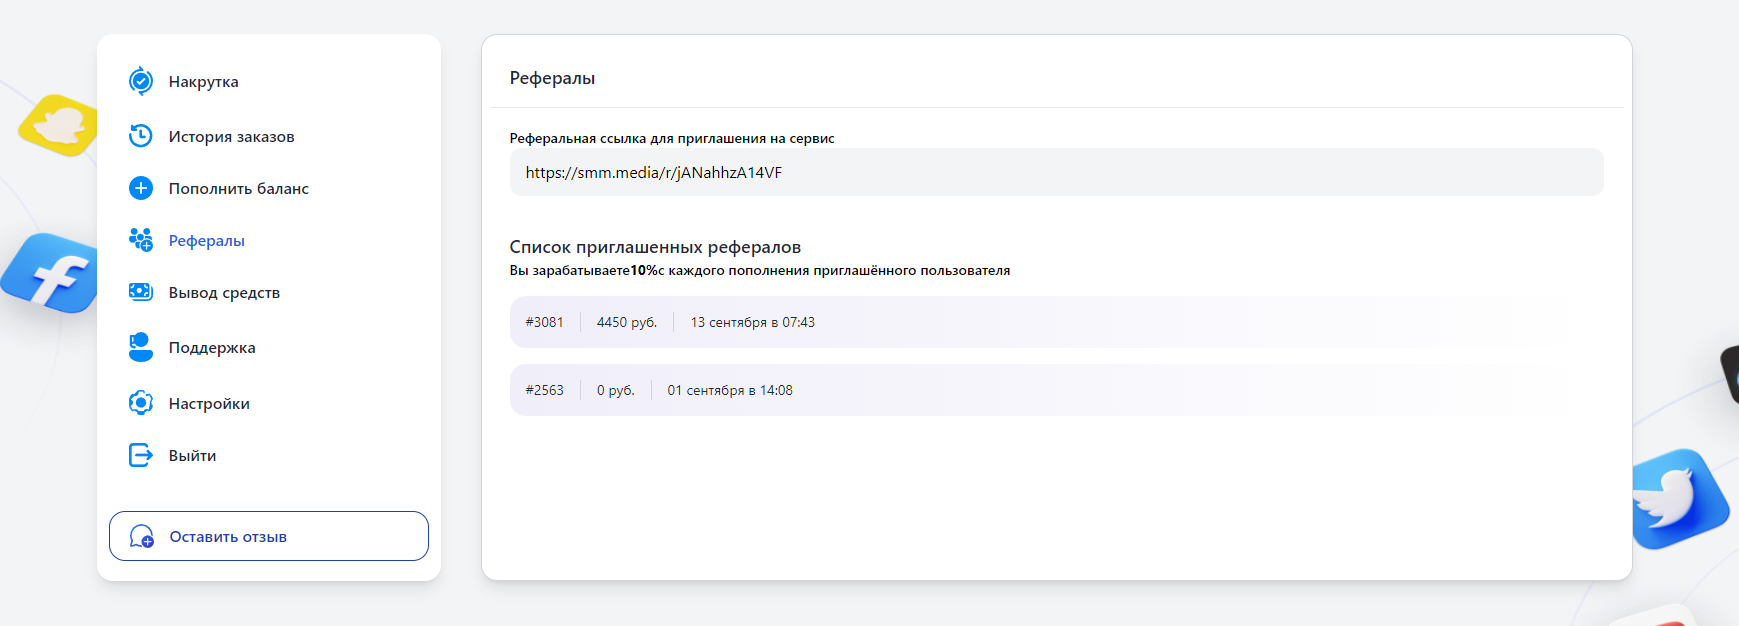1739x626 pixels.
Task: Open Настройки in the sidebar
Action: (209, 404)
